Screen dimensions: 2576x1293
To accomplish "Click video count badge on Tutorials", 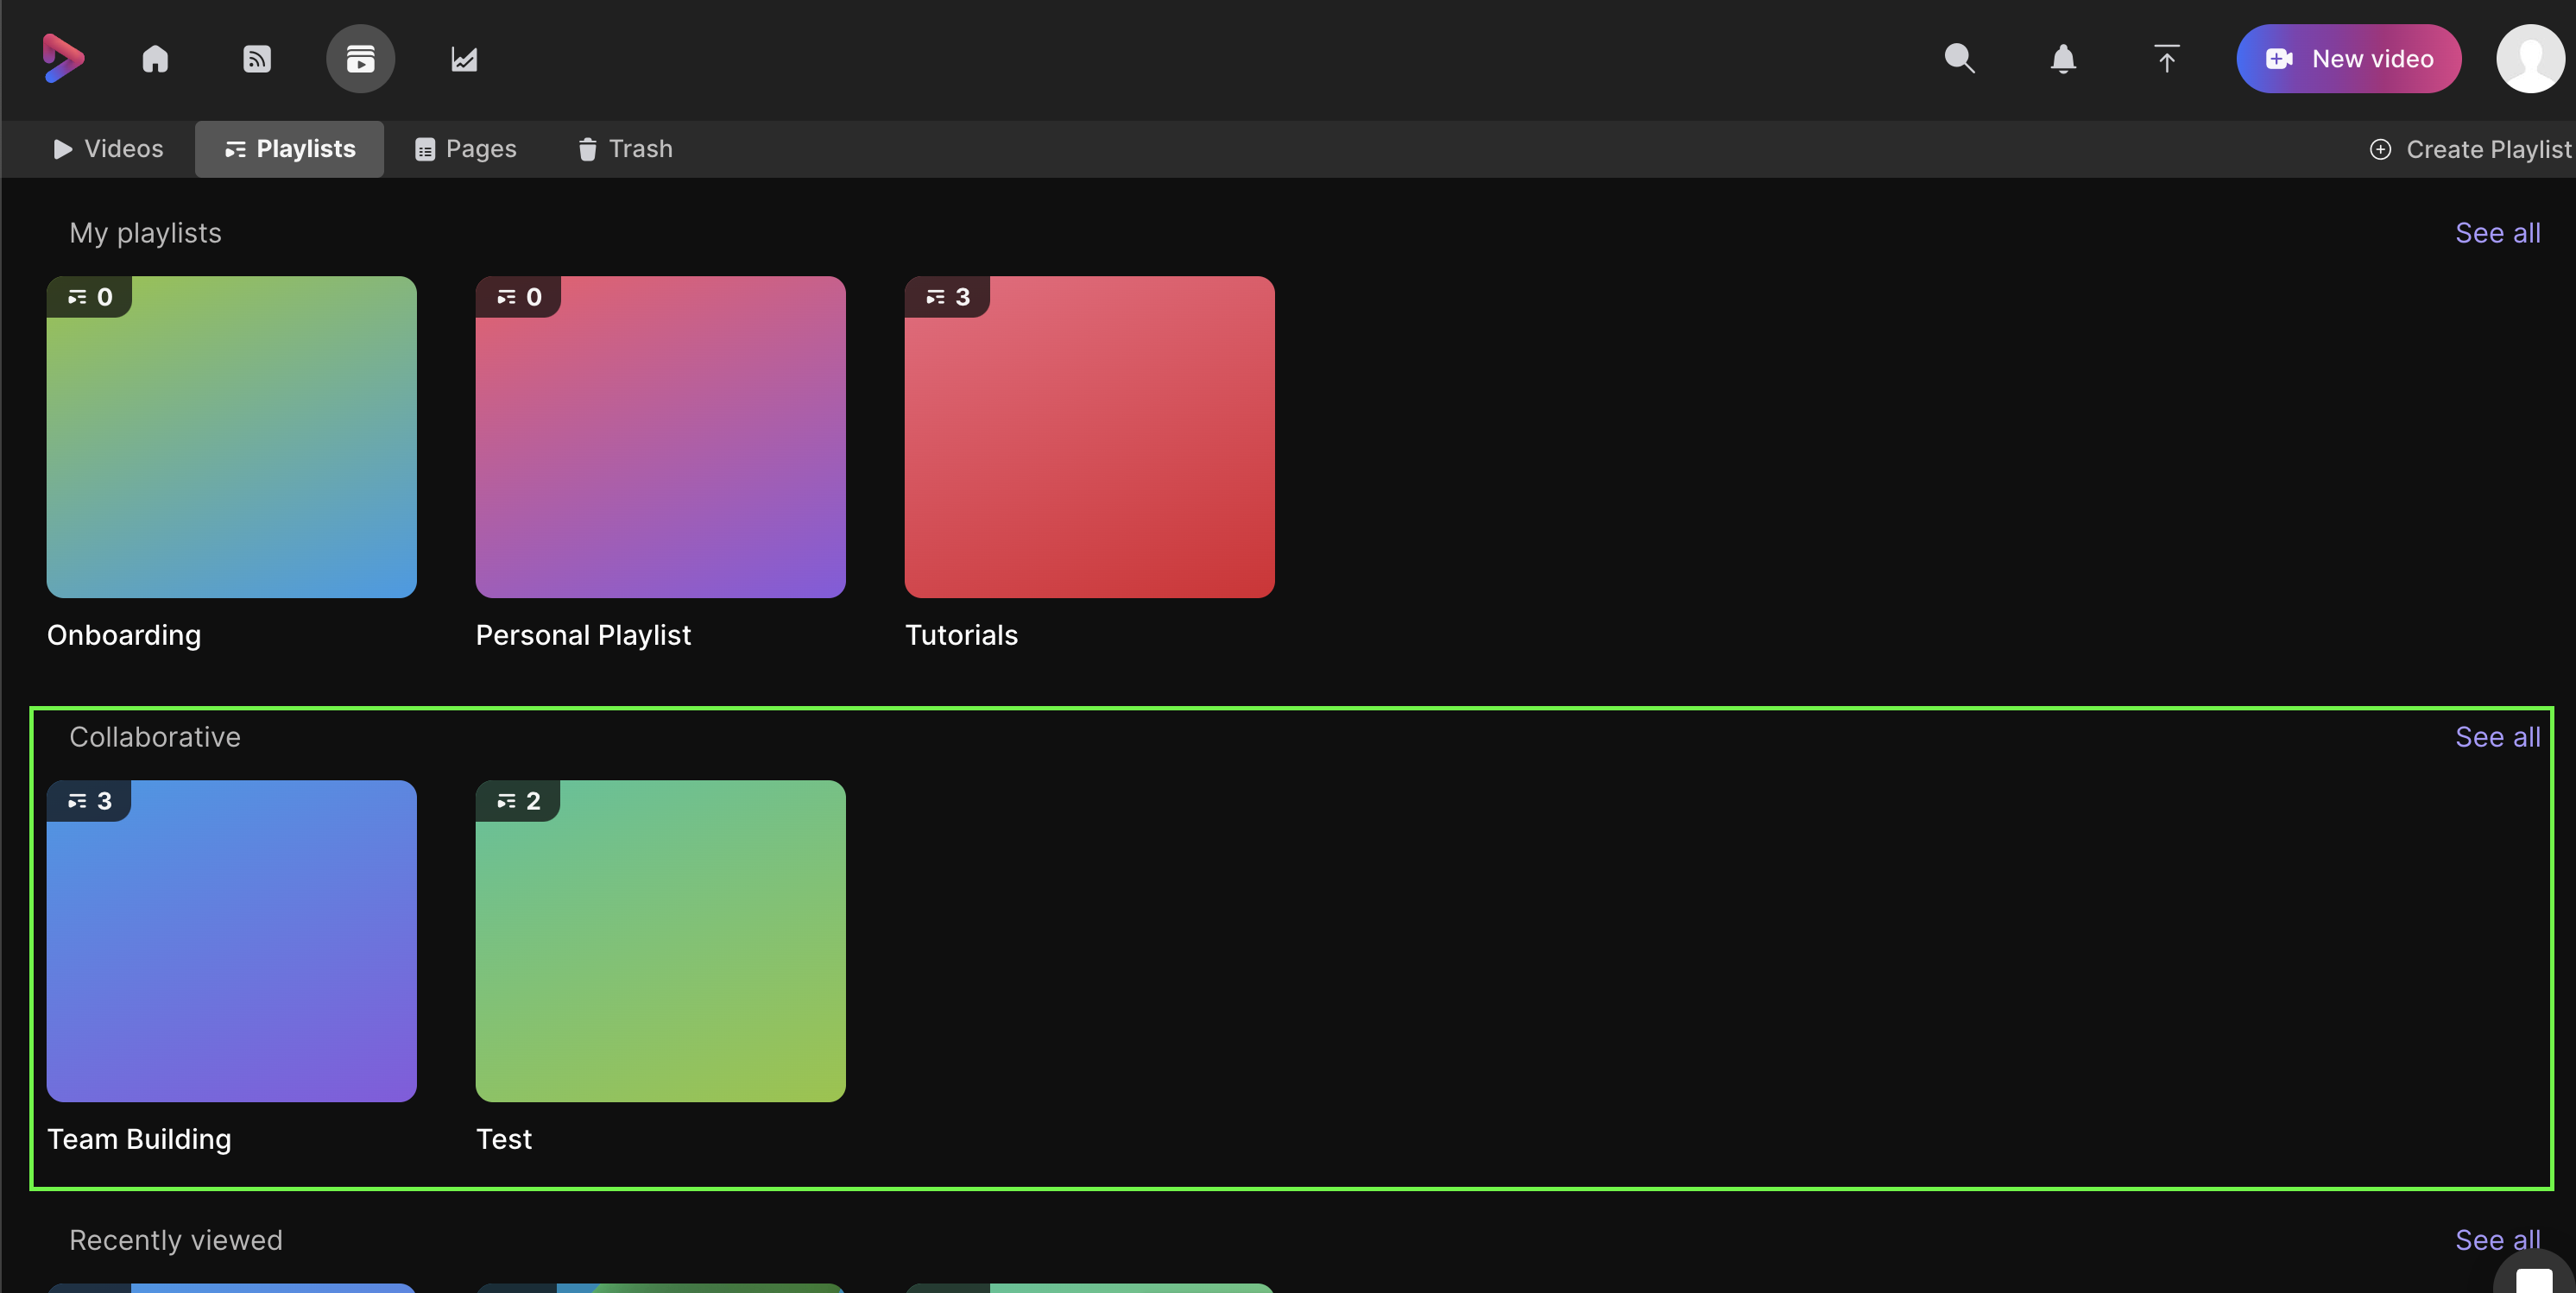I will [x=947, y=297].
